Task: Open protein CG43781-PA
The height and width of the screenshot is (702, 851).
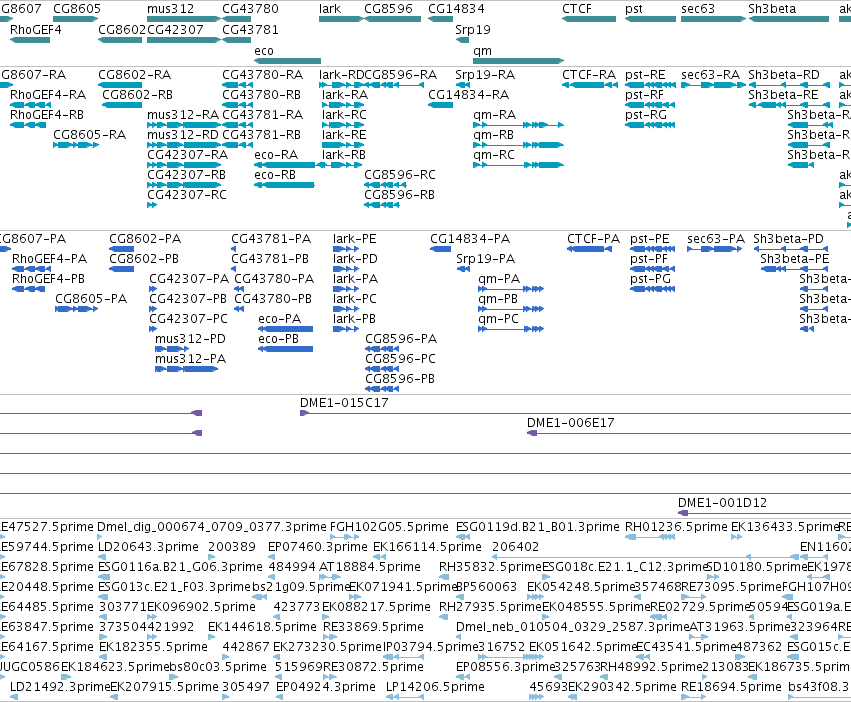Action: click(271, 239)
